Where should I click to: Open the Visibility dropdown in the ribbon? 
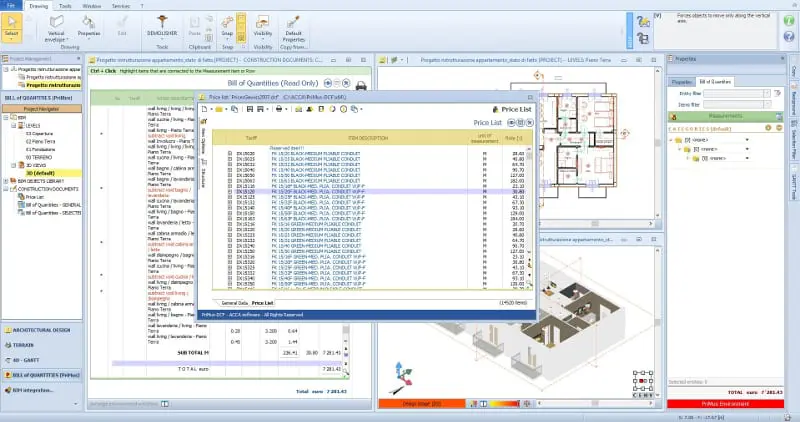pos(263,32)
